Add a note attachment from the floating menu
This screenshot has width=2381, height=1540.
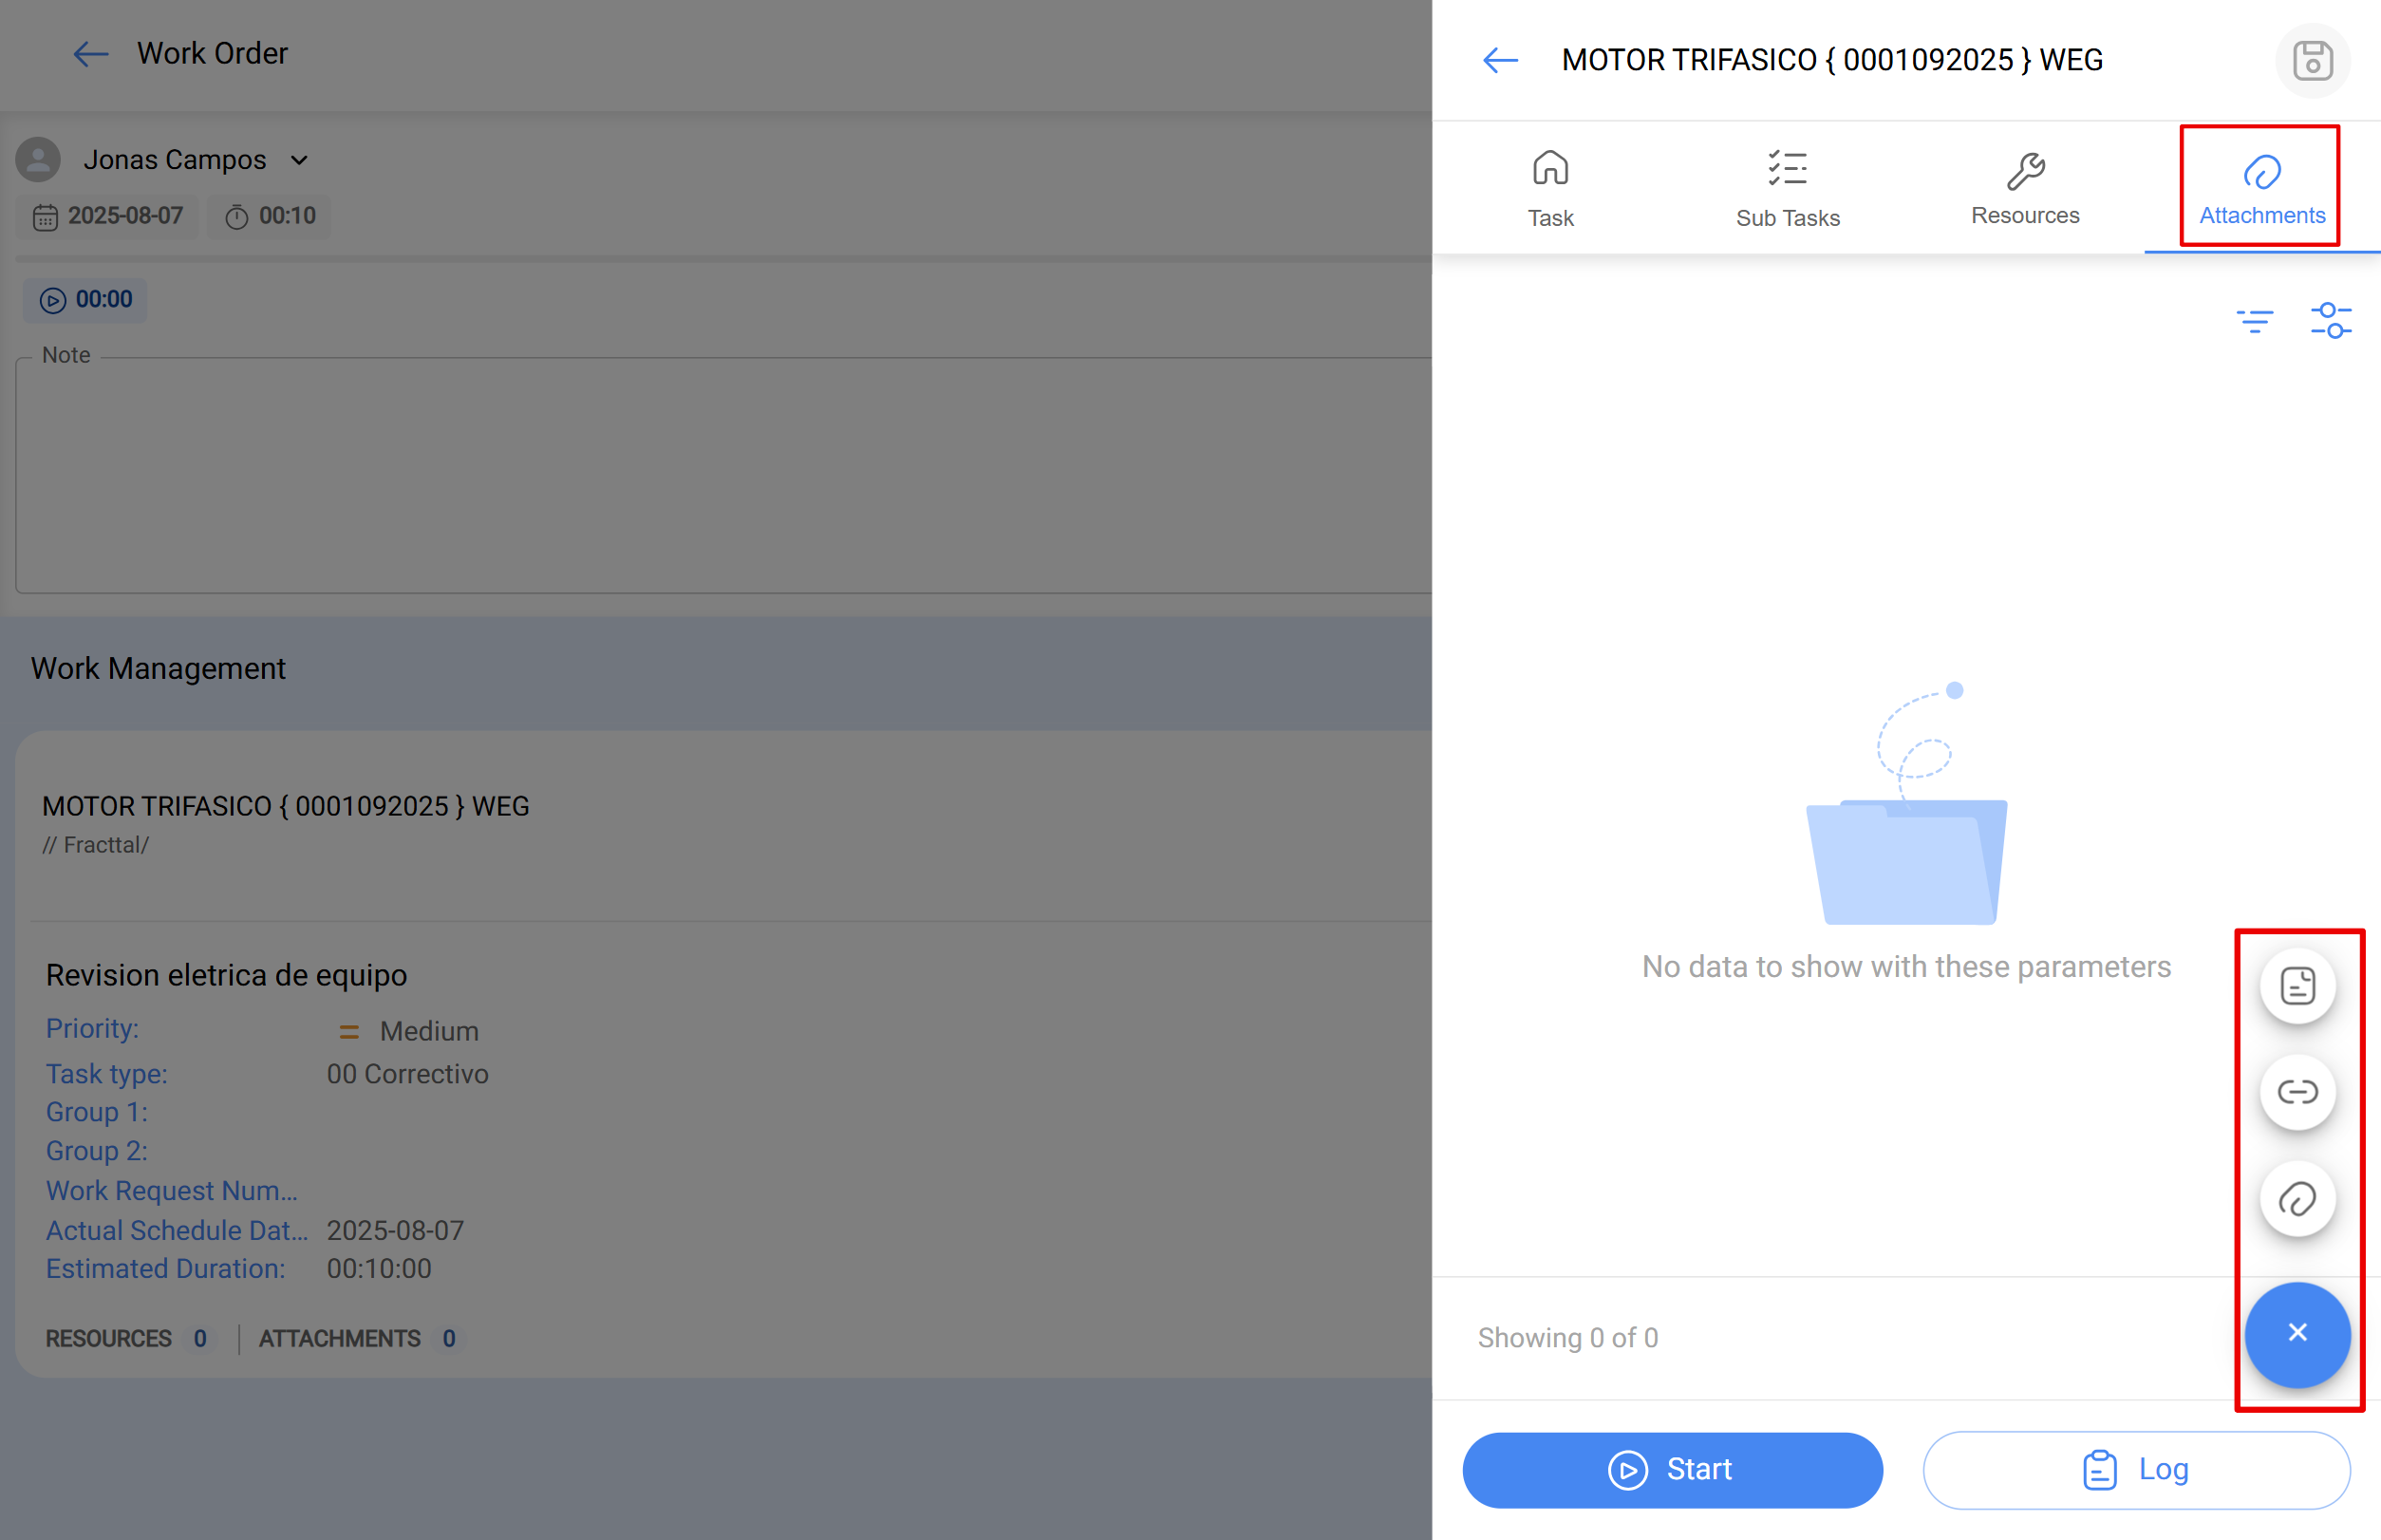(2297, 985)
